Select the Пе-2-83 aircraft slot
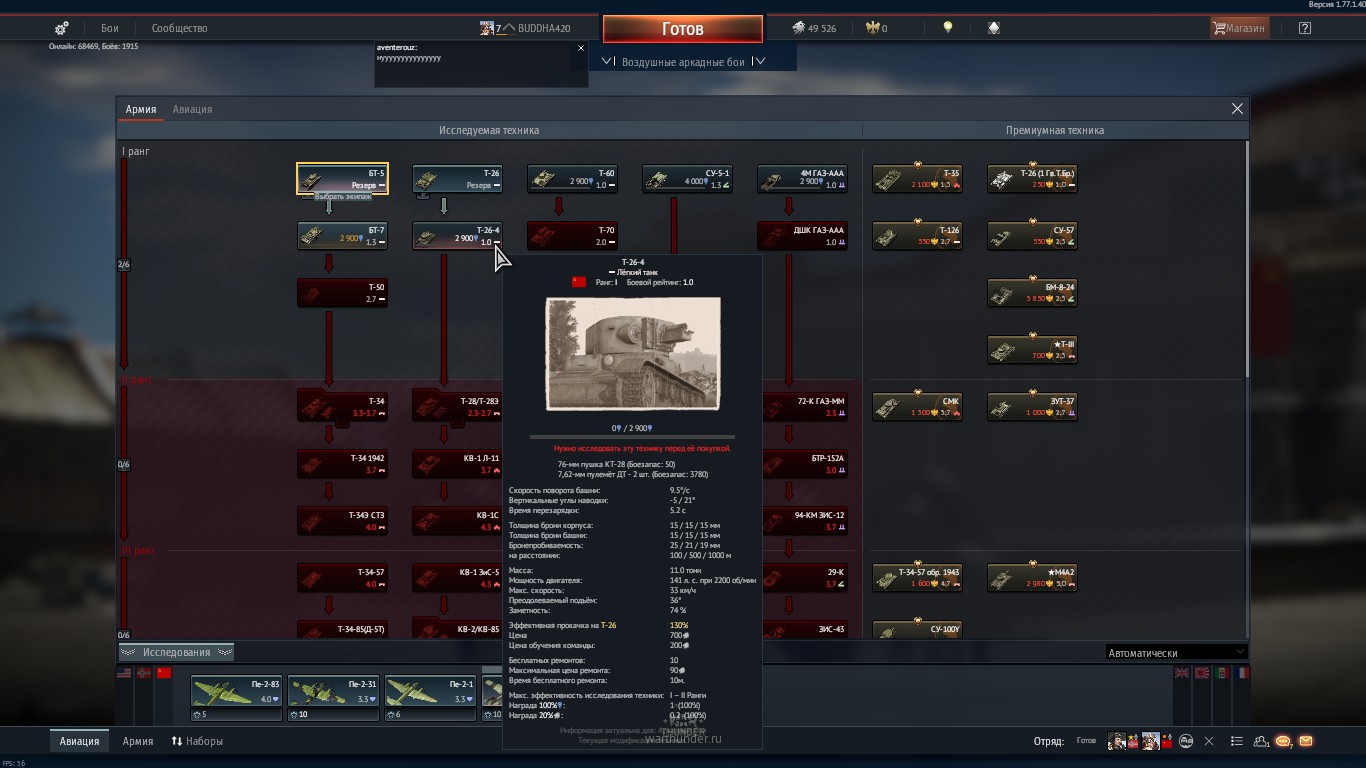Screen dimensions: 1366x768 tap(236, 698)
